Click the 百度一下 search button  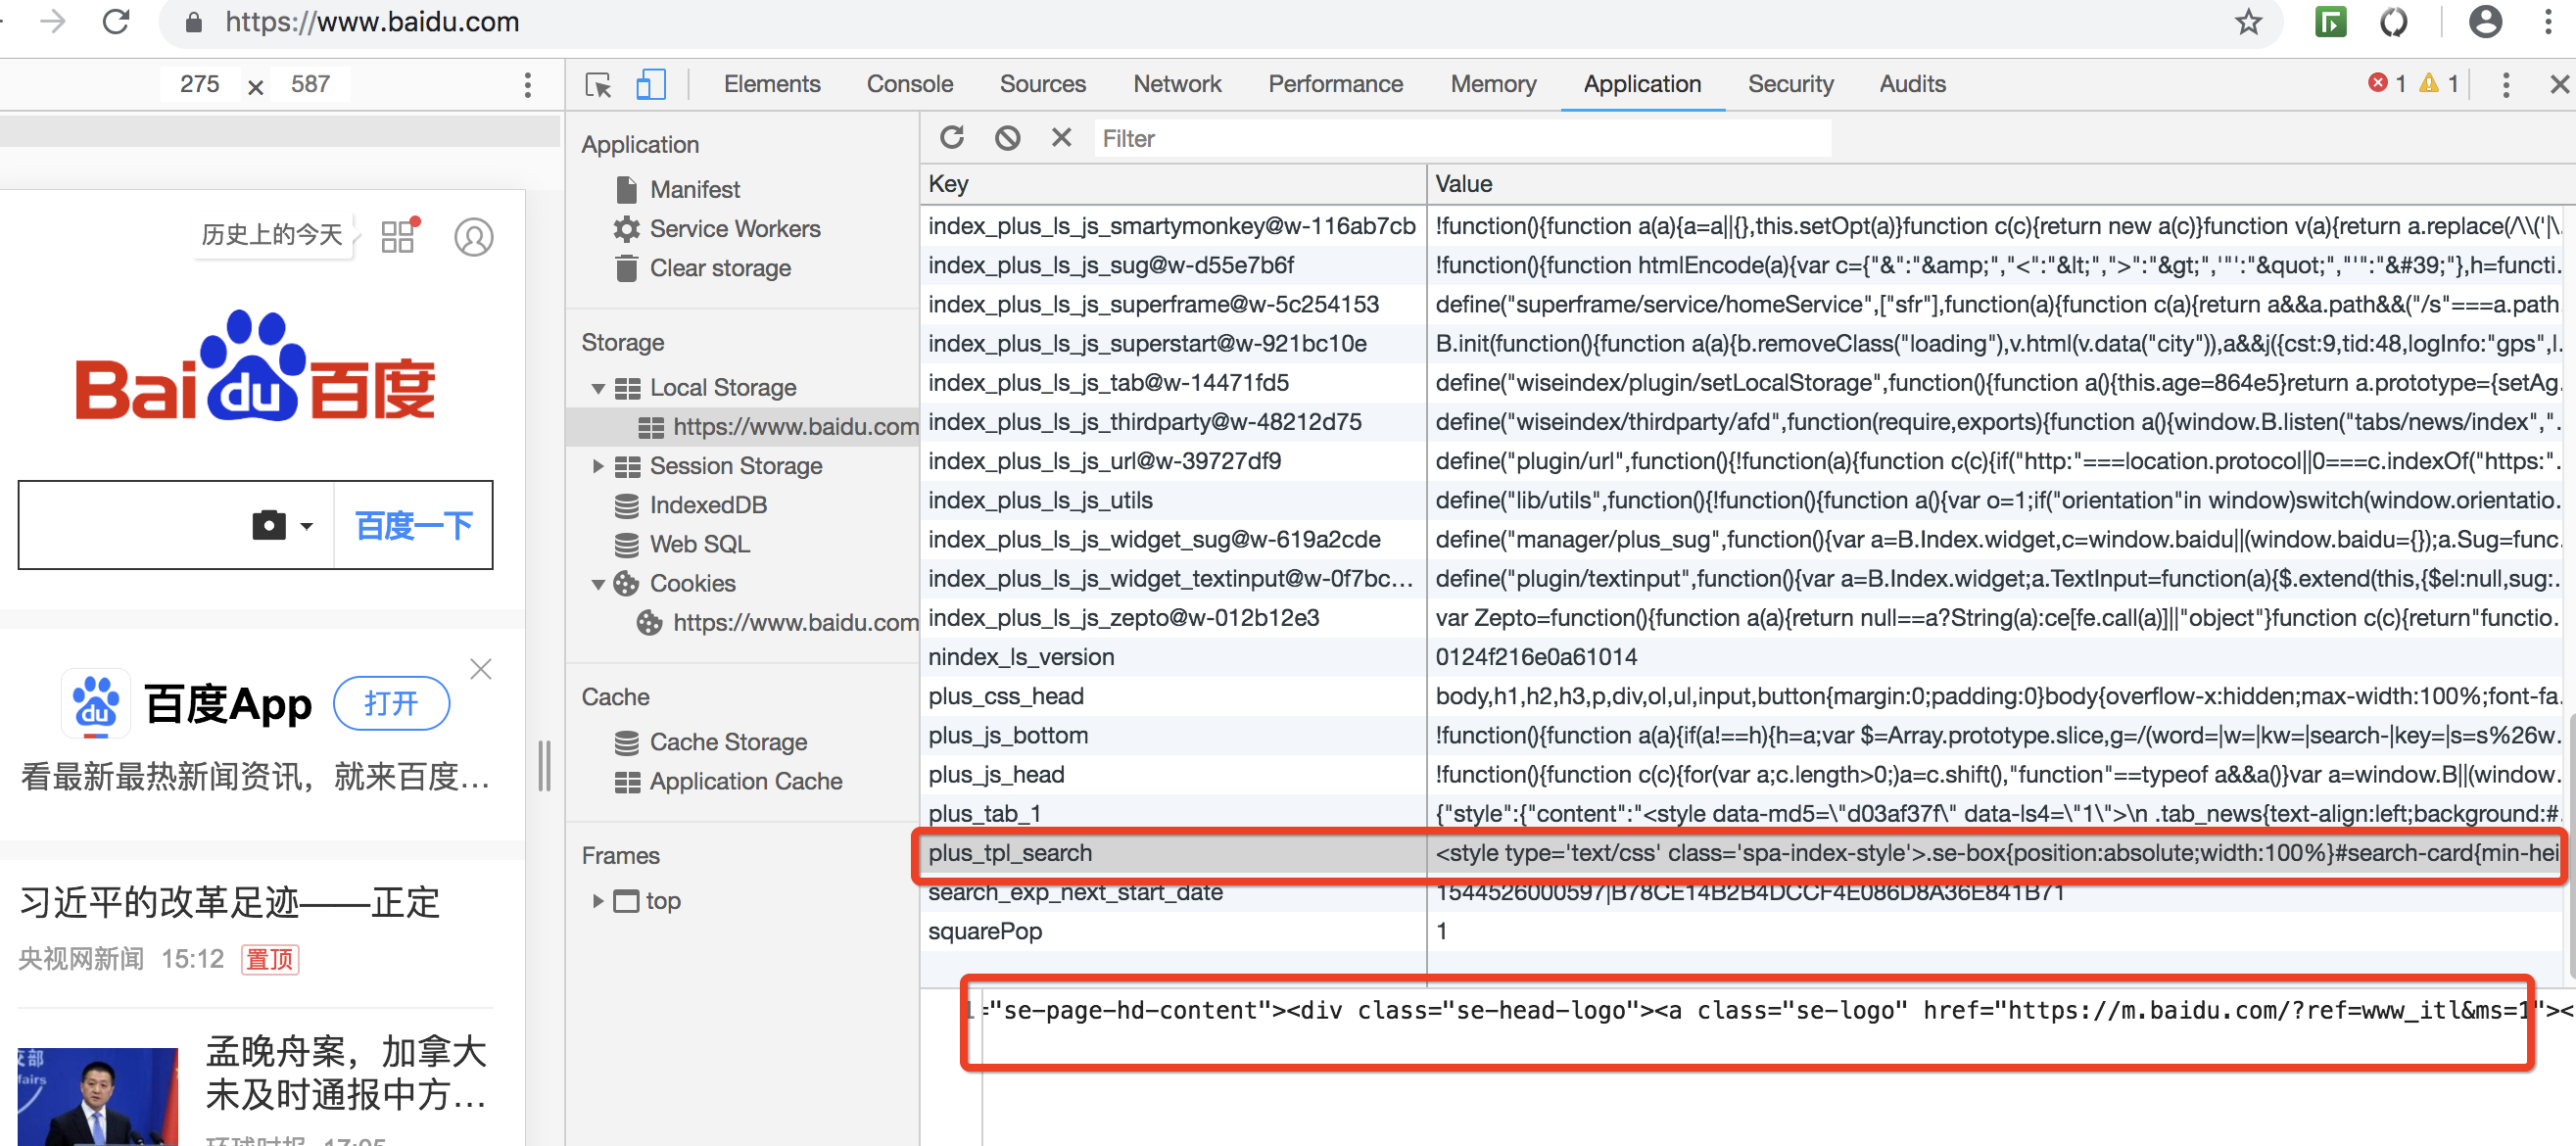point(413,525)
